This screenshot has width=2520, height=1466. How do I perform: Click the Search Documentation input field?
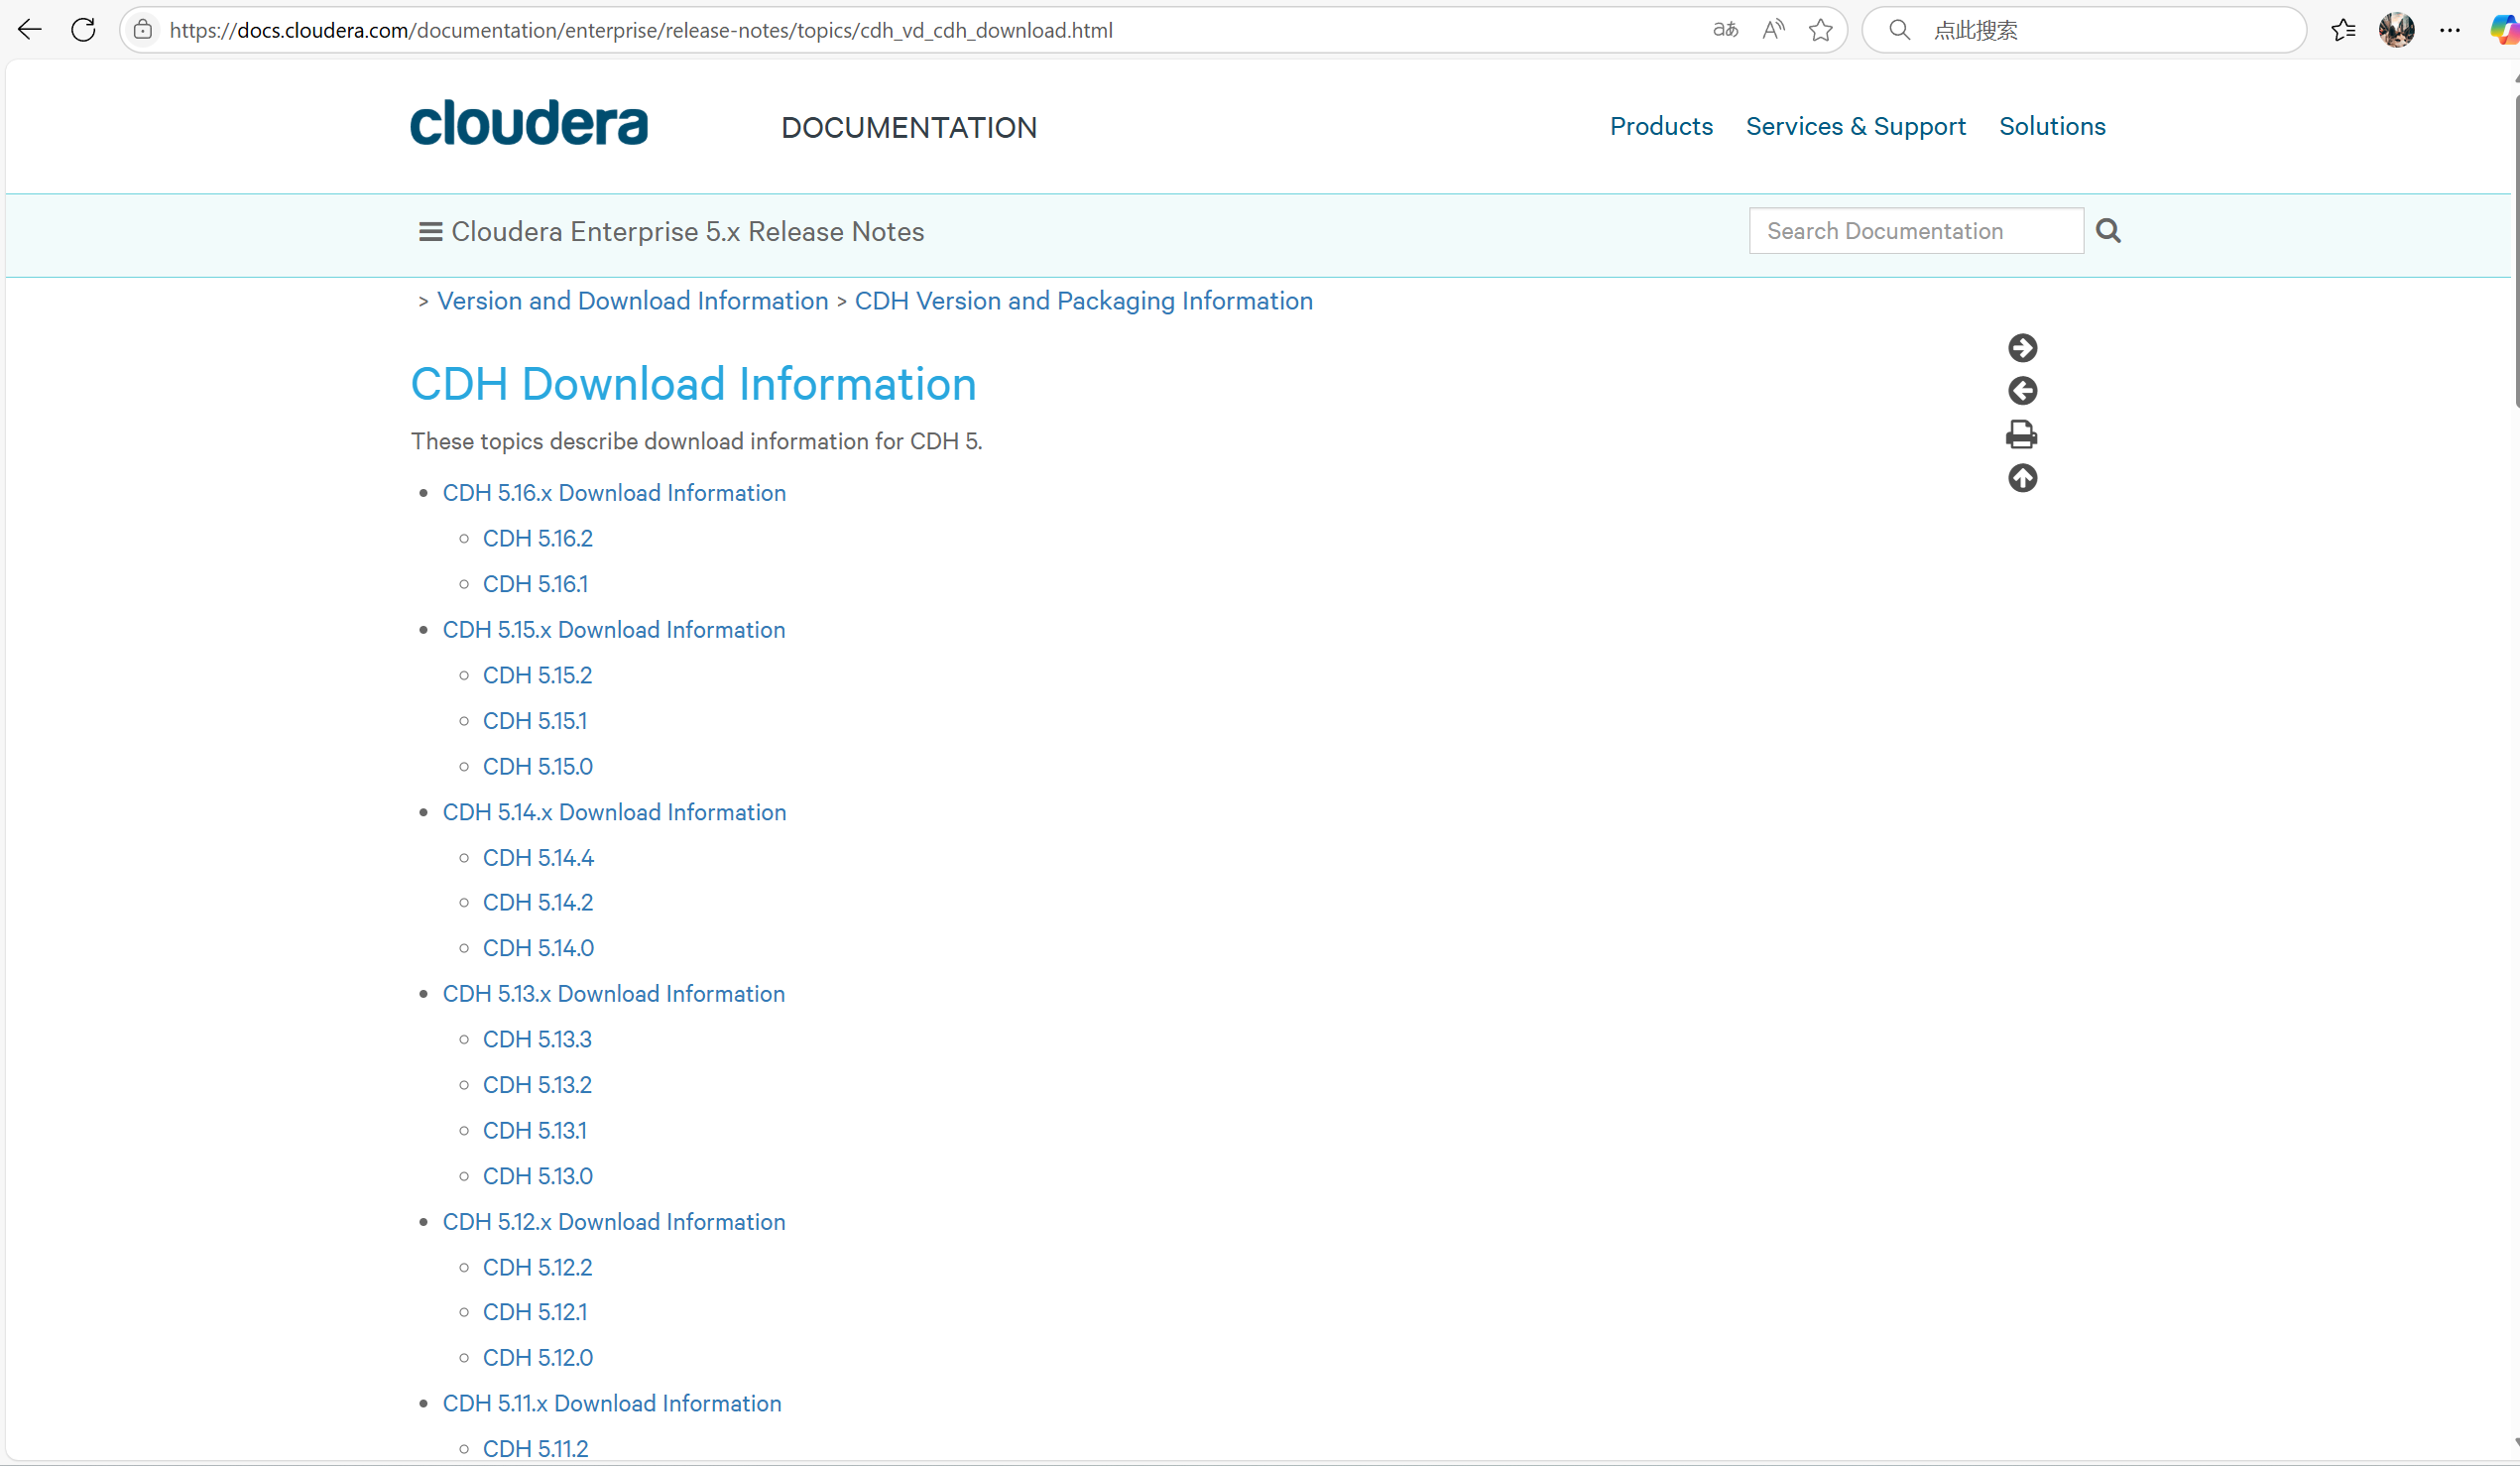point(1915,231)
